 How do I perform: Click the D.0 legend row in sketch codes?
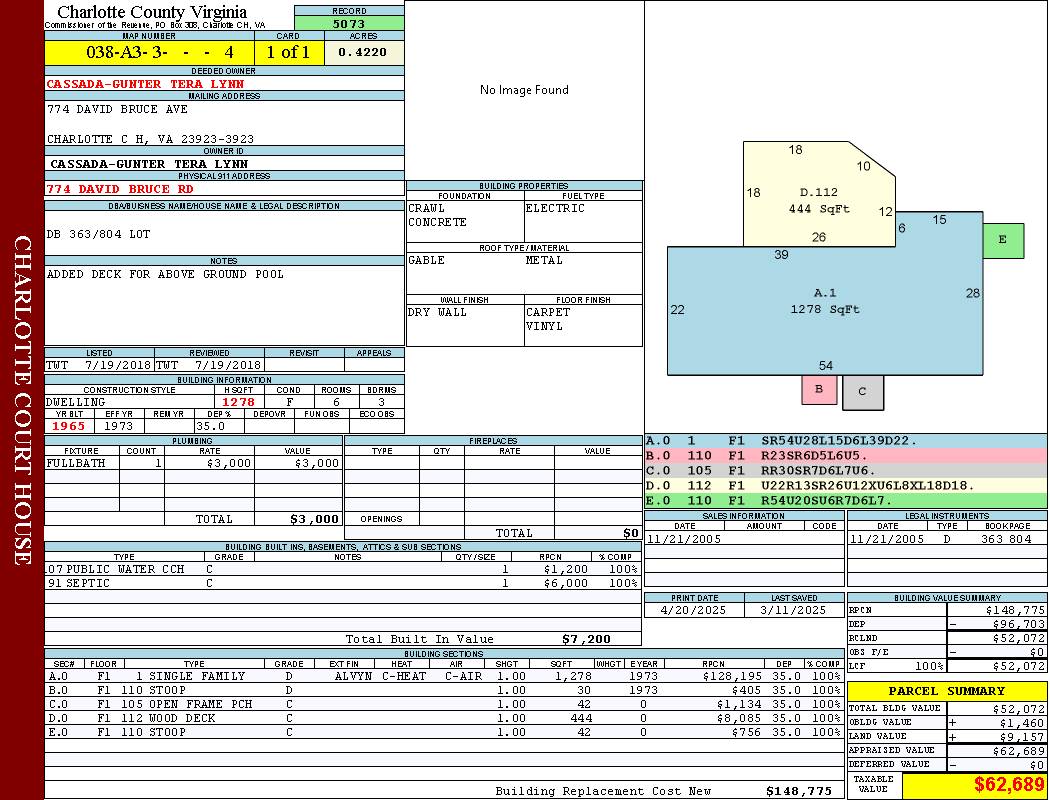(845, 486)
